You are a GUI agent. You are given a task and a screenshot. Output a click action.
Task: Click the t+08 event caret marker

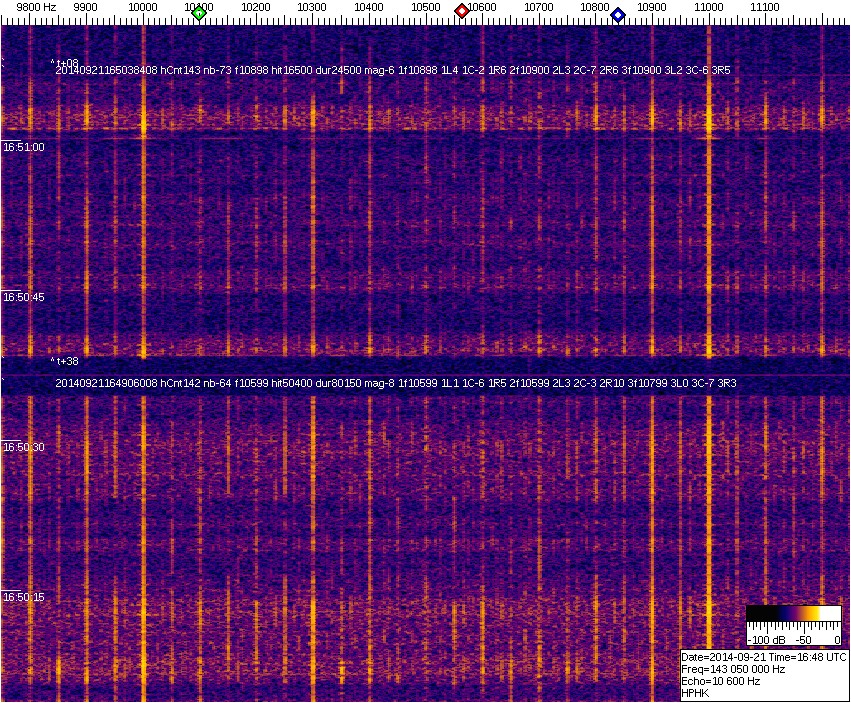click(x=65, y=62)
